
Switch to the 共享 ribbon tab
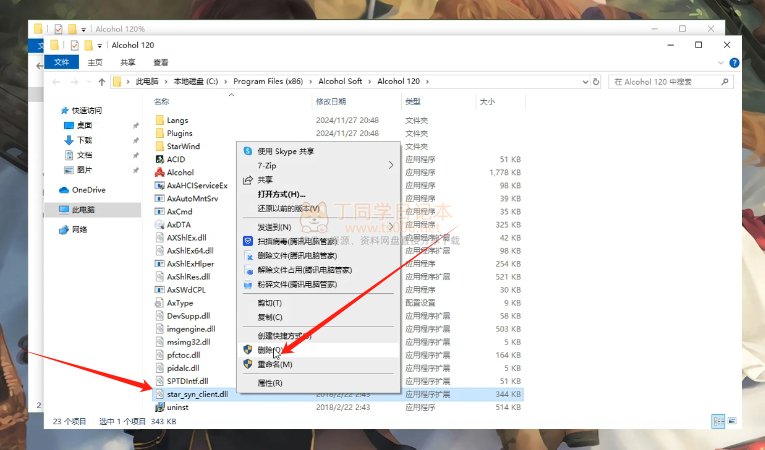click(128, 62)
